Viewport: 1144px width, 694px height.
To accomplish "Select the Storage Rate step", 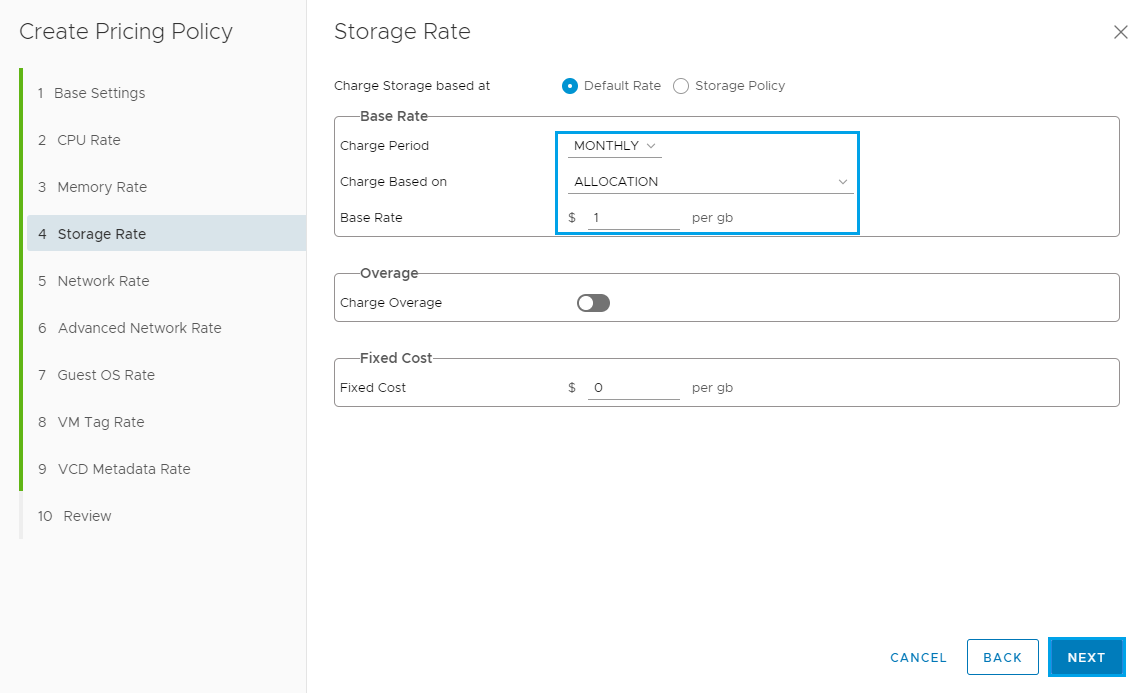I will [102, 234].
